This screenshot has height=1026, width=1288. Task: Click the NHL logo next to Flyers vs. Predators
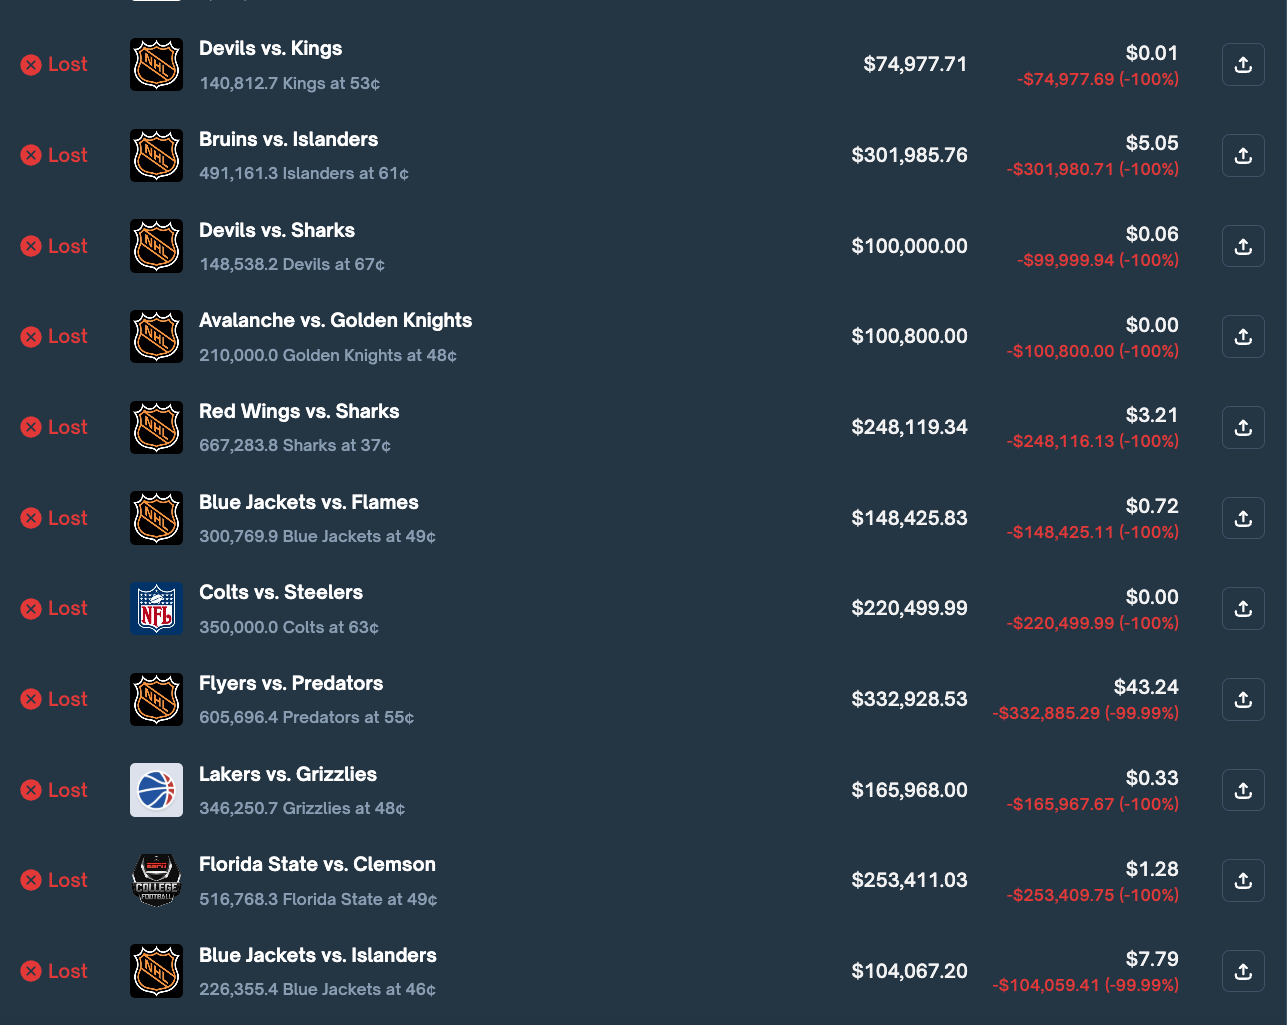click(156, 699)
